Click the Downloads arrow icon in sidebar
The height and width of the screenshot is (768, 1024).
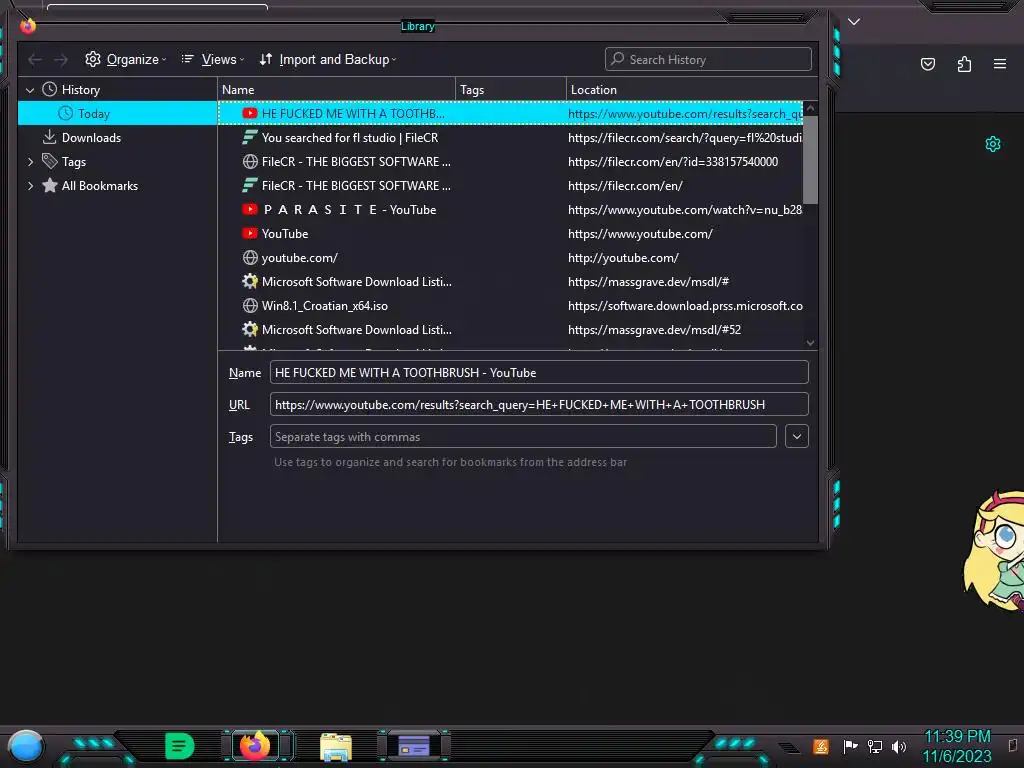point(49,137)
